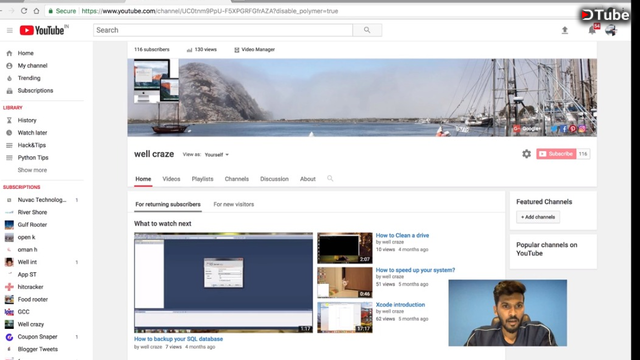This screenshot has height=360, width=640.
Task: Switch to the Discussion tab
Action: pos(274,179)
